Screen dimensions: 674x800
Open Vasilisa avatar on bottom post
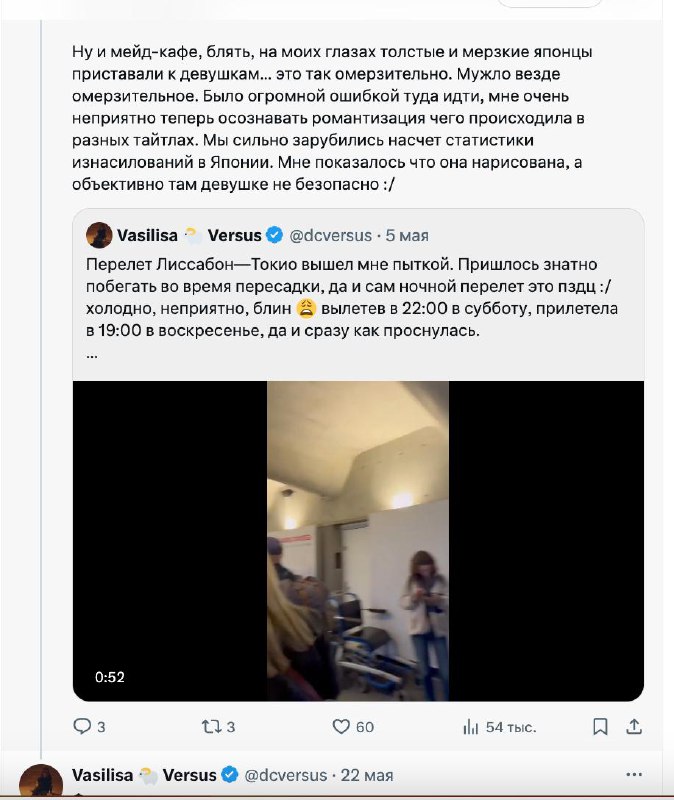point(41,782)
